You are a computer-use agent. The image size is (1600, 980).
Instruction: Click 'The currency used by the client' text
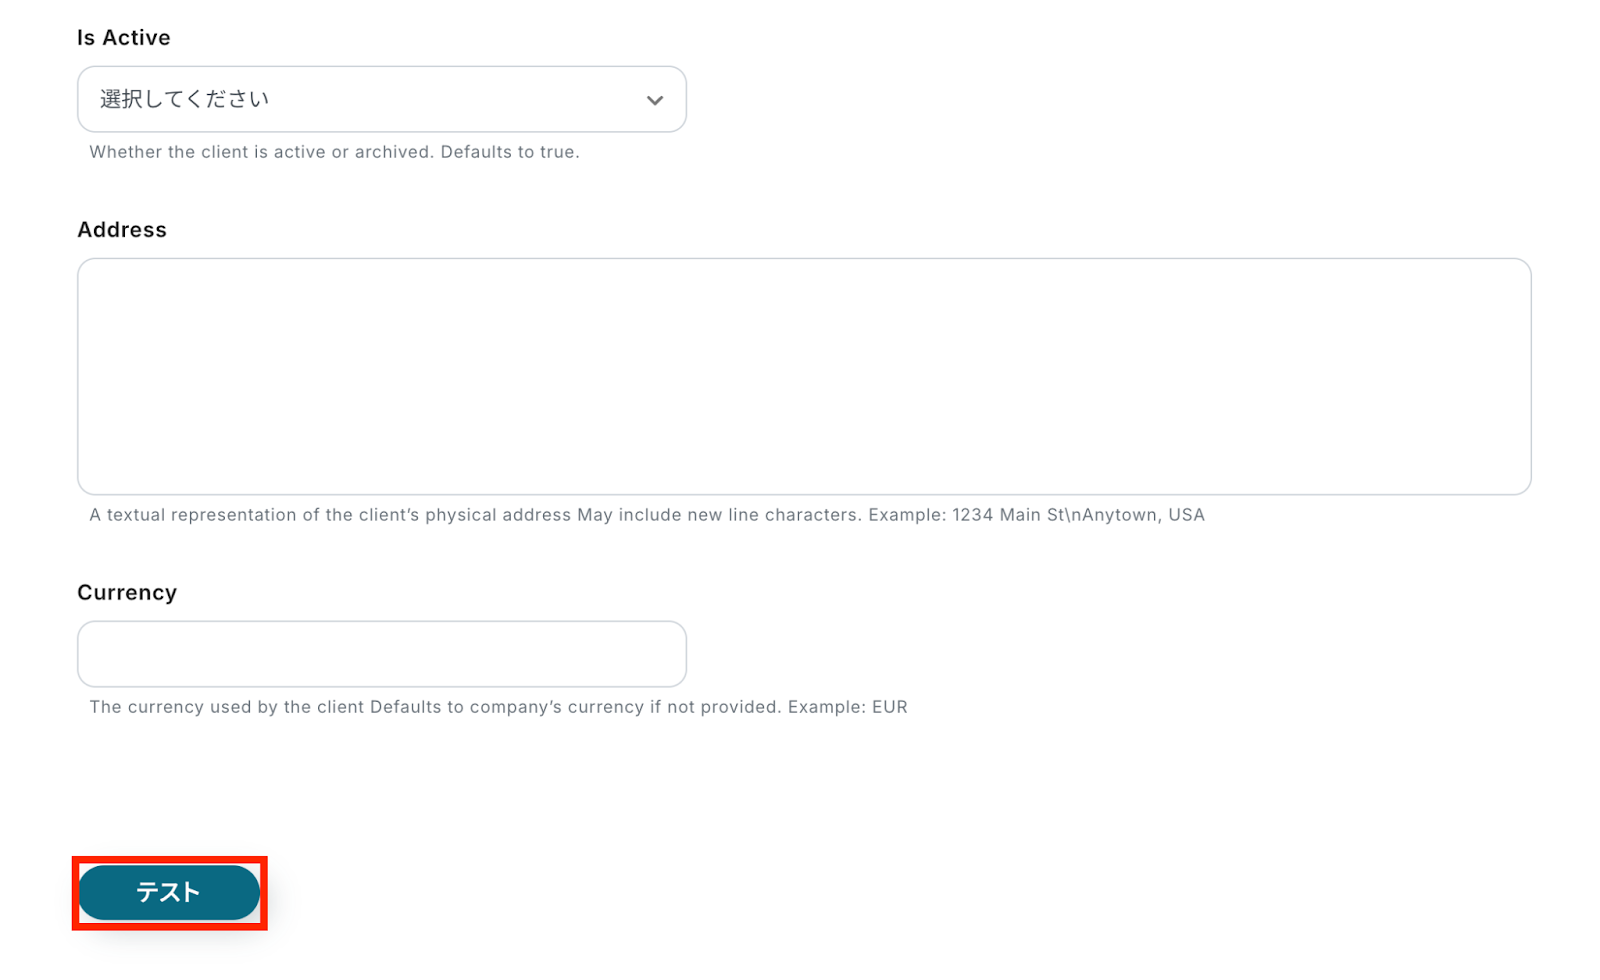tap(227, 707)
